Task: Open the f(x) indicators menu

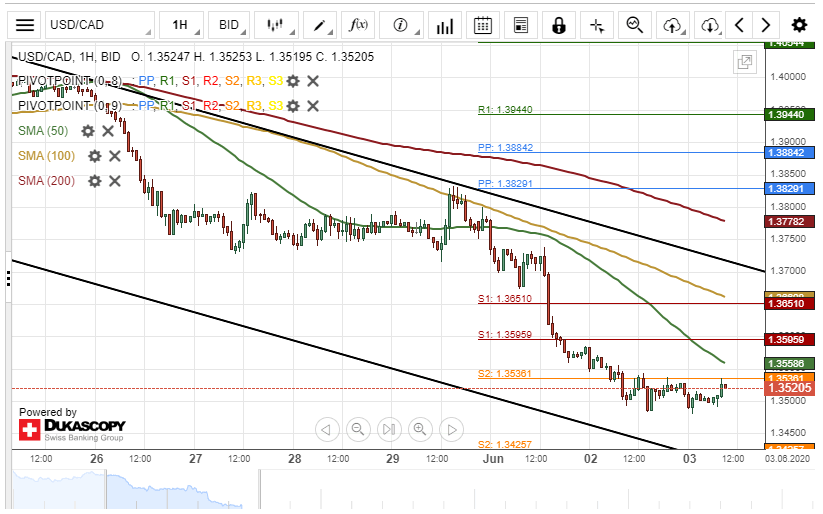Action: 358,25
